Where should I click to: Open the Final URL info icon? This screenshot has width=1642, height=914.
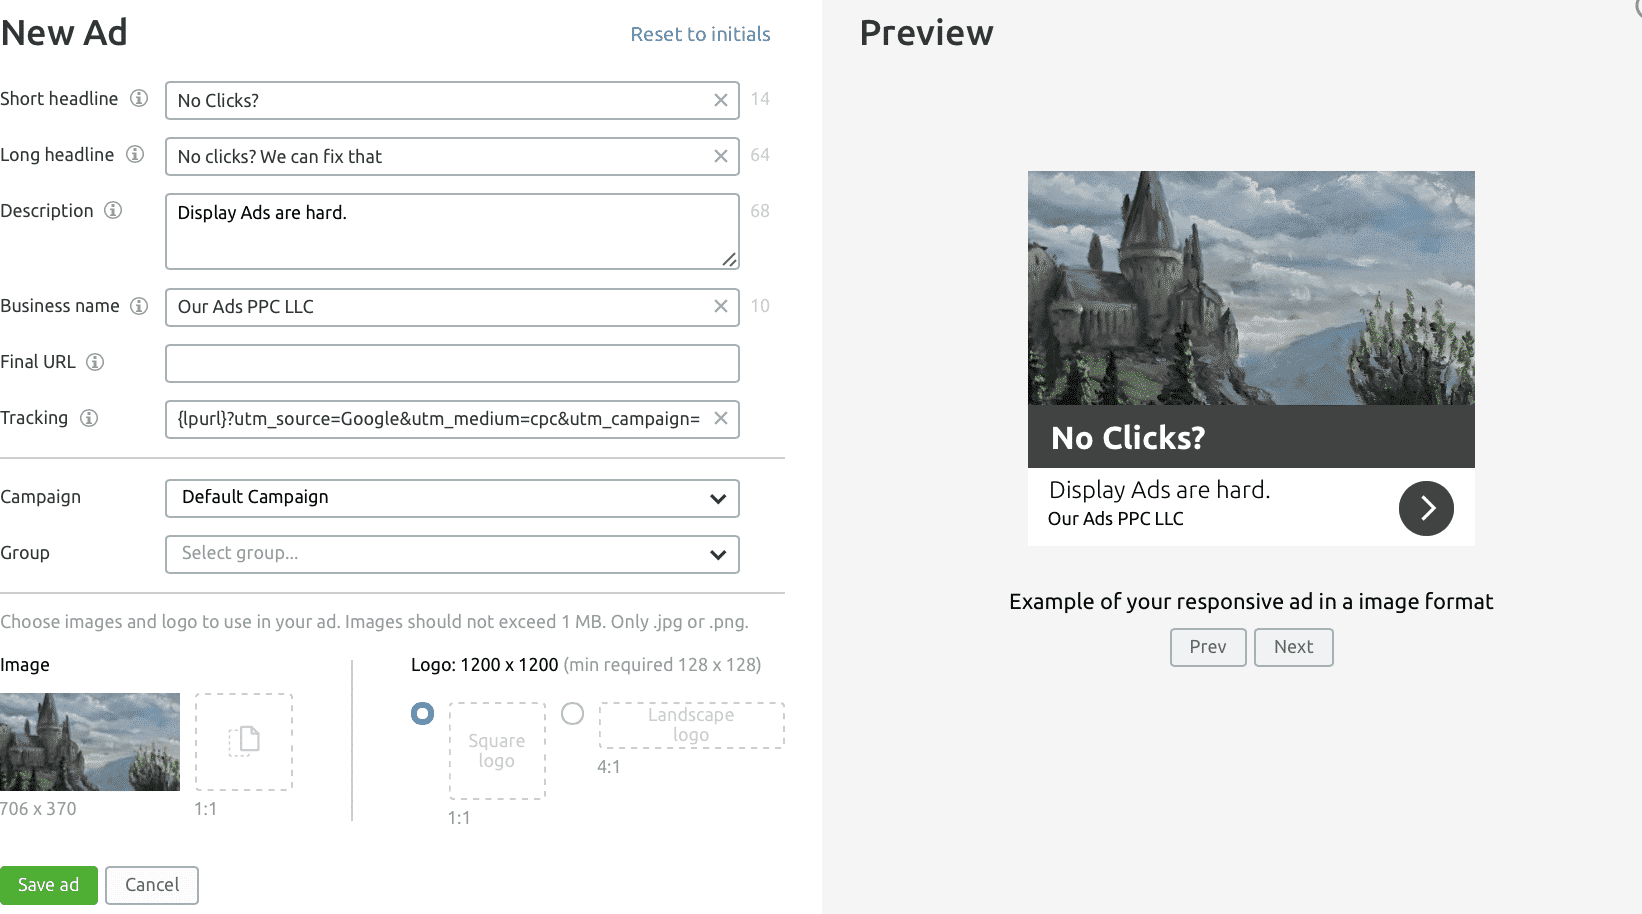click(95, 362)
